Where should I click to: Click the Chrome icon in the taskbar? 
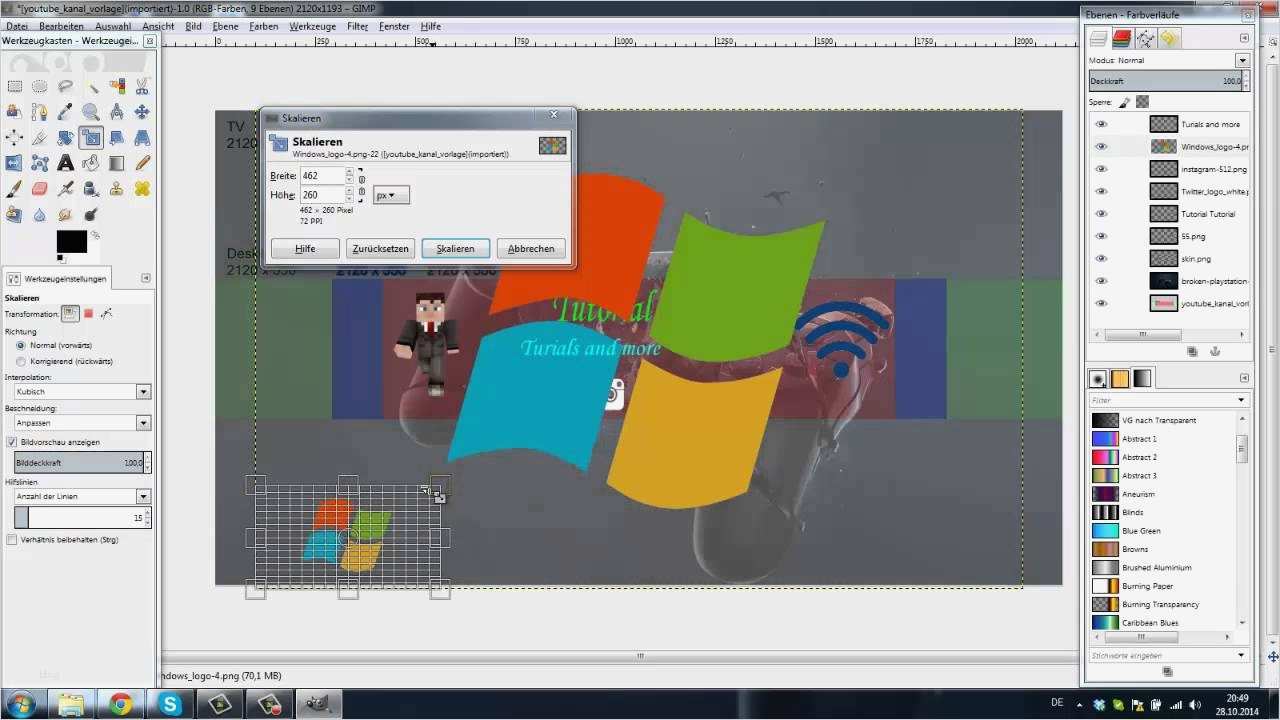pyautogui.click(x=121, y=704)
